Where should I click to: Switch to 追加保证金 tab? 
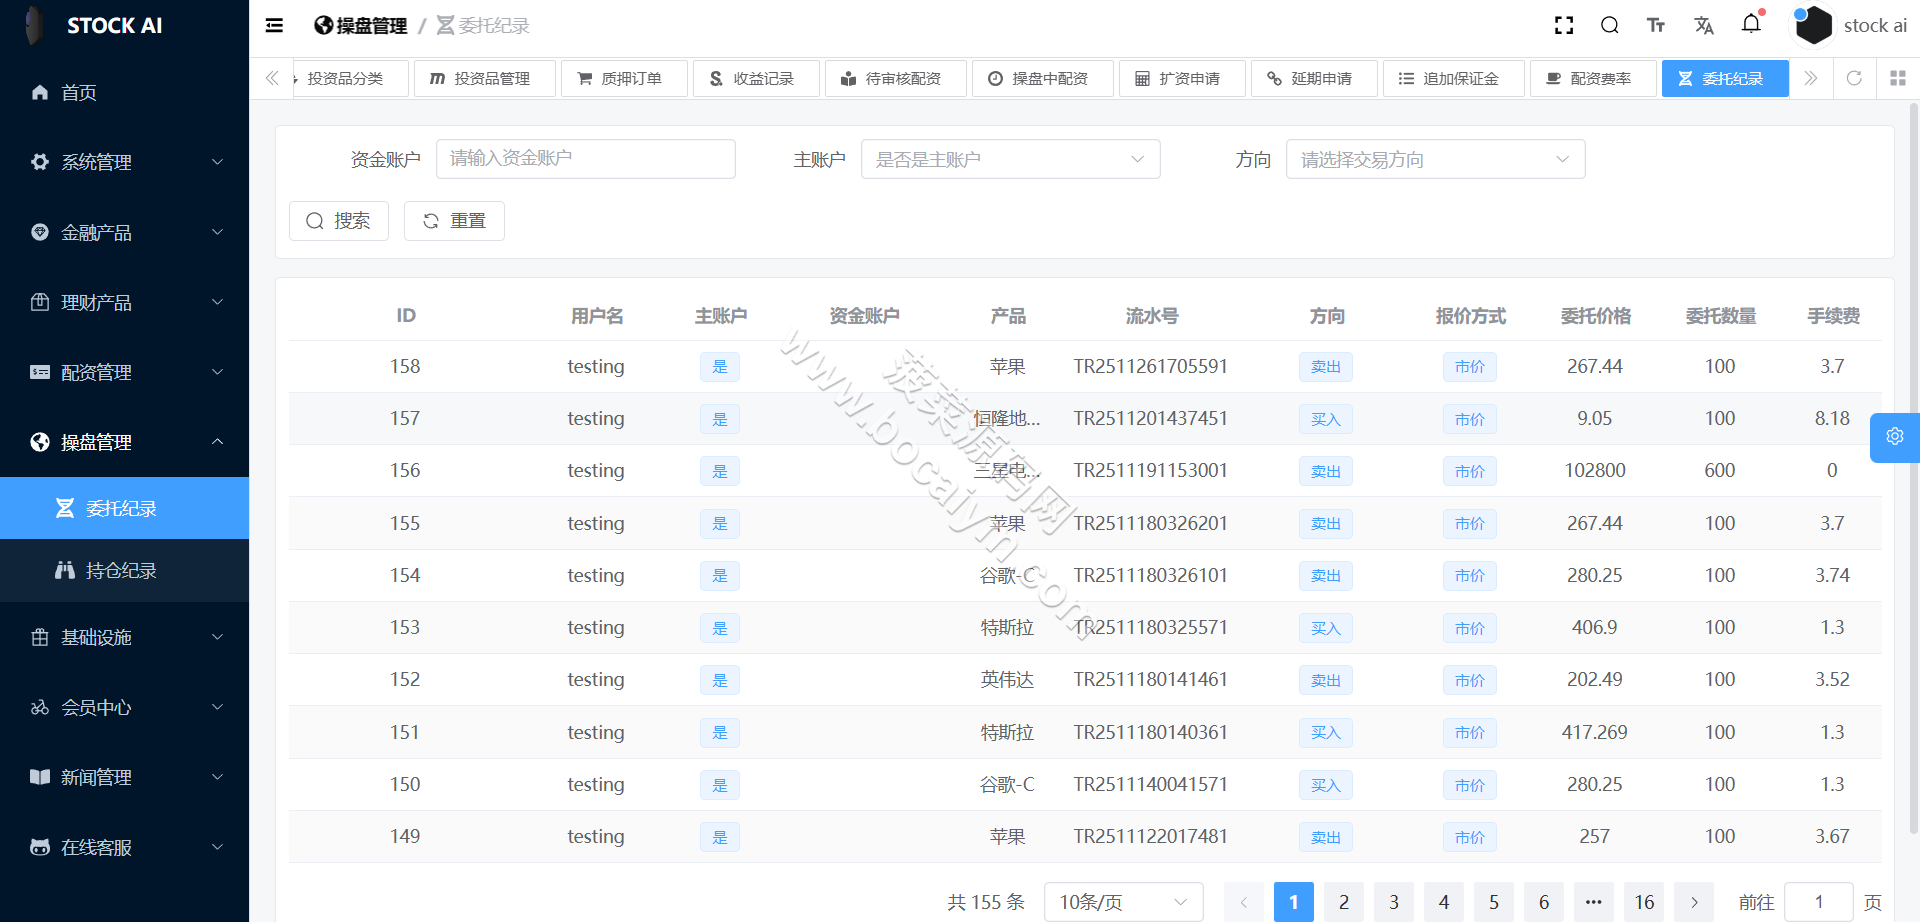pyautogui.click(x=1454, y=78)
